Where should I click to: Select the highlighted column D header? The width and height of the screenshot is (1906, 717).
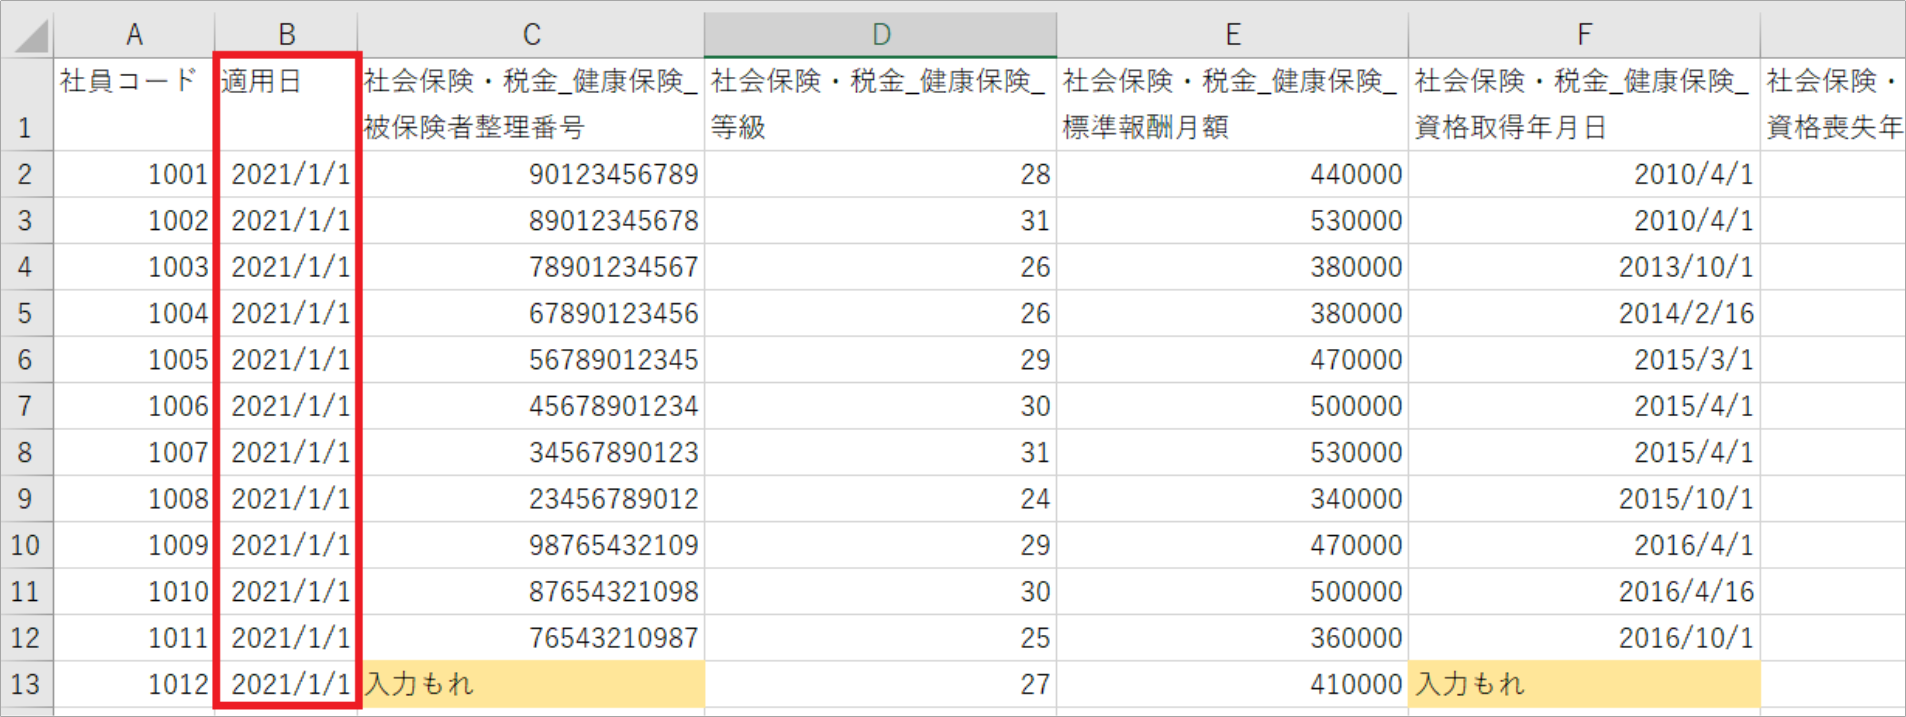click(880, 35)
